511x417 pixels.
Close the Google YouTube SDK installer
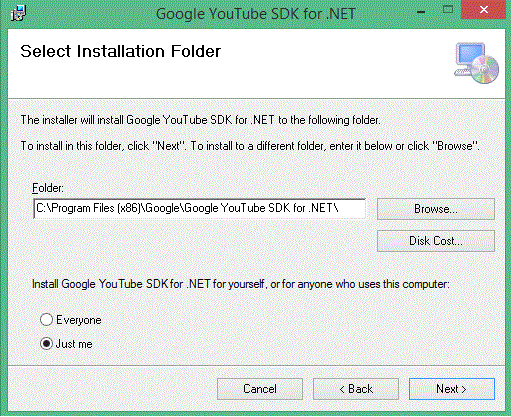tap(483, 10)
